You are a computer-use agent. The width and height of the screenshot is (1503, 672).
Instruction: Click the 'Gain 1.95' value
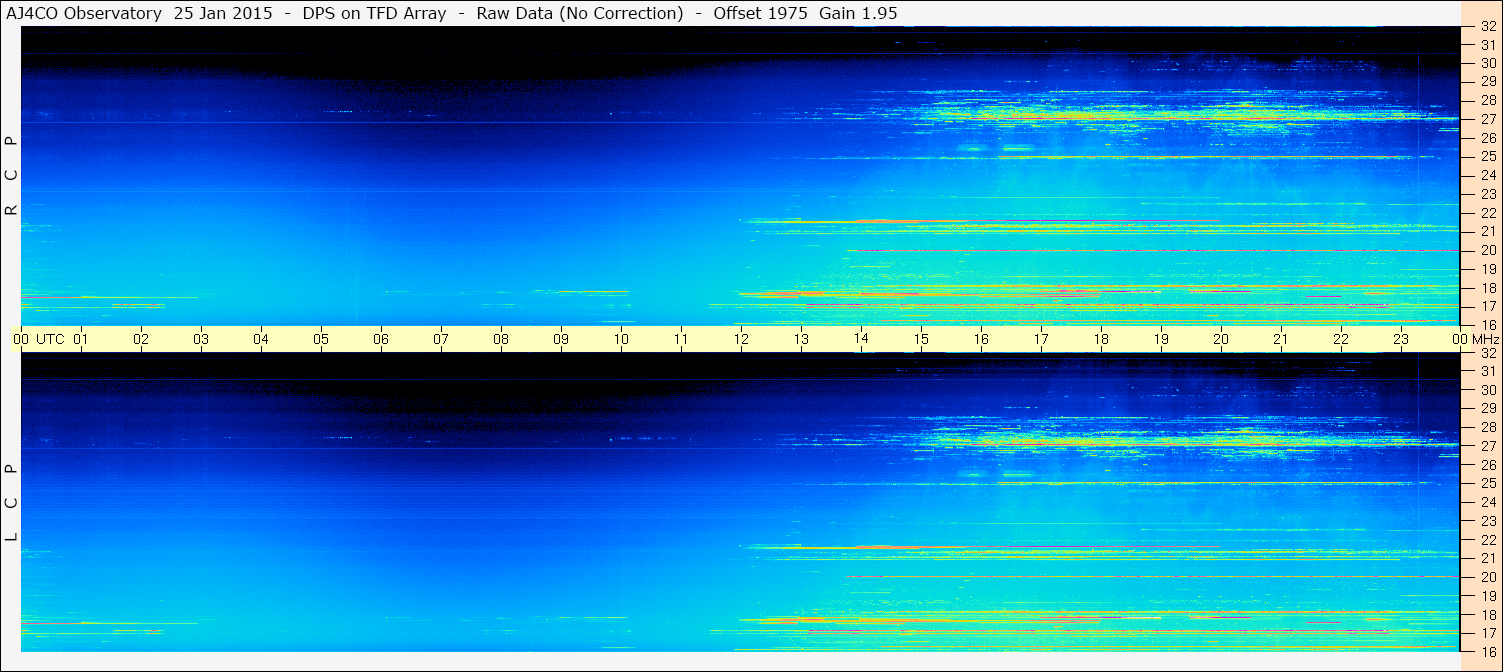858,13
